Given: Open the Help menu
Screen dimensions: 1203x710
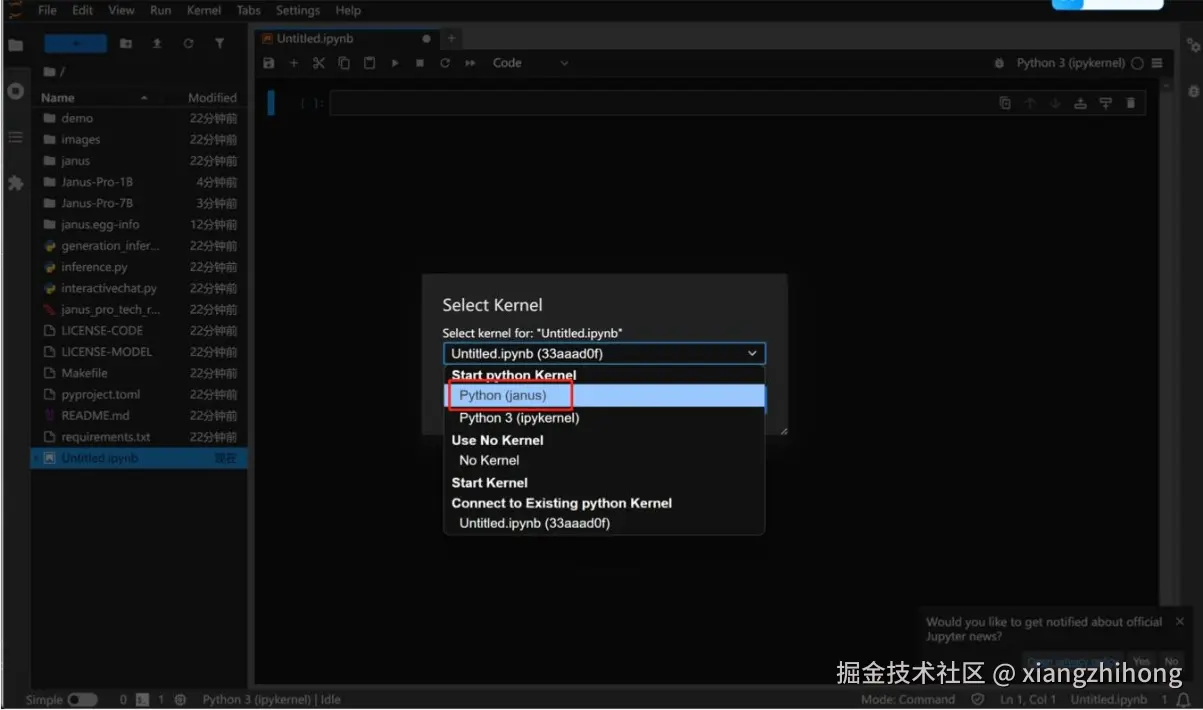Looking at the screenshot, I should 348,10.
